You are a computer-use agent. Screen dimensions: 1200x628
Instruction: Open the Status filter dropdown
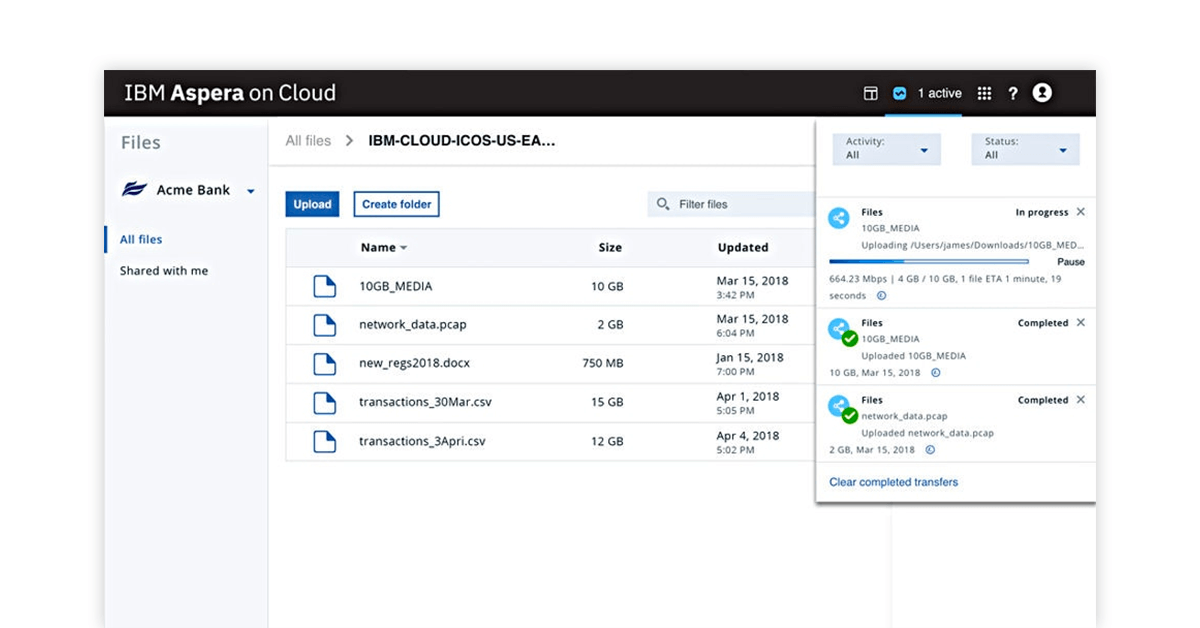click(x=1025, y=149)
